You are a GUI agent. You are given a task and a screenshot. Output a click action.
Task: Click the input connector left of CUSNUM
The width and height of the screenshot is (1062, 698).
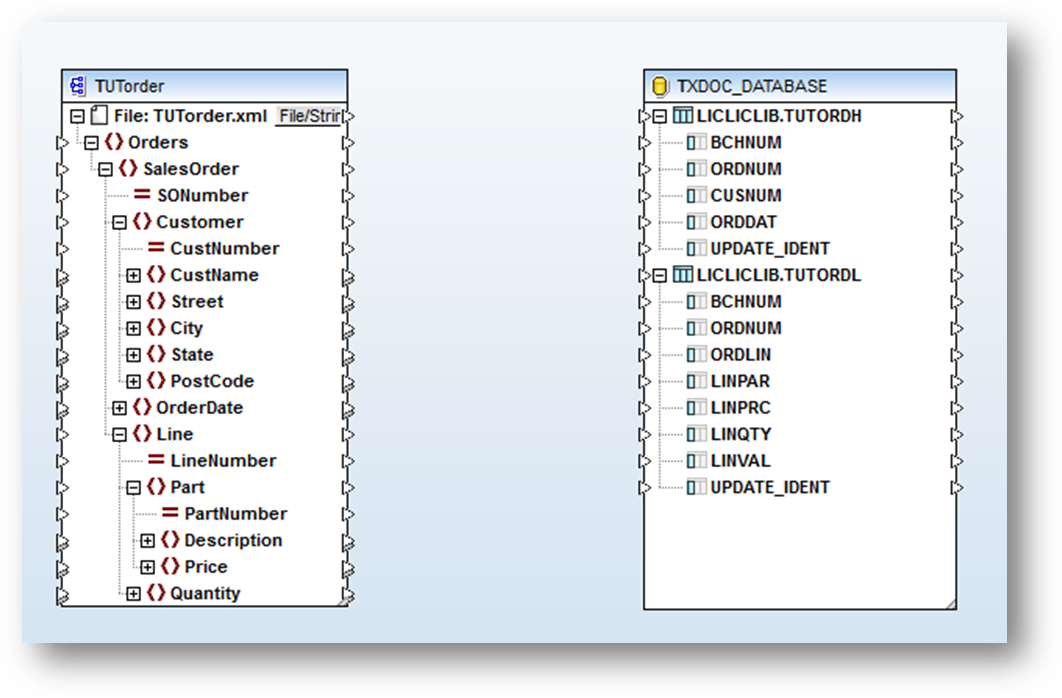point(644,196)
